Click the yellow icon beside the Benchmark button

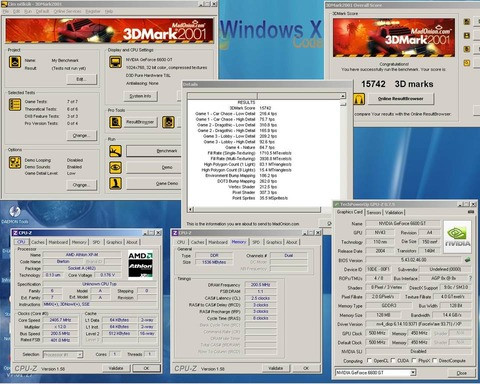click(x=115, y=151)
